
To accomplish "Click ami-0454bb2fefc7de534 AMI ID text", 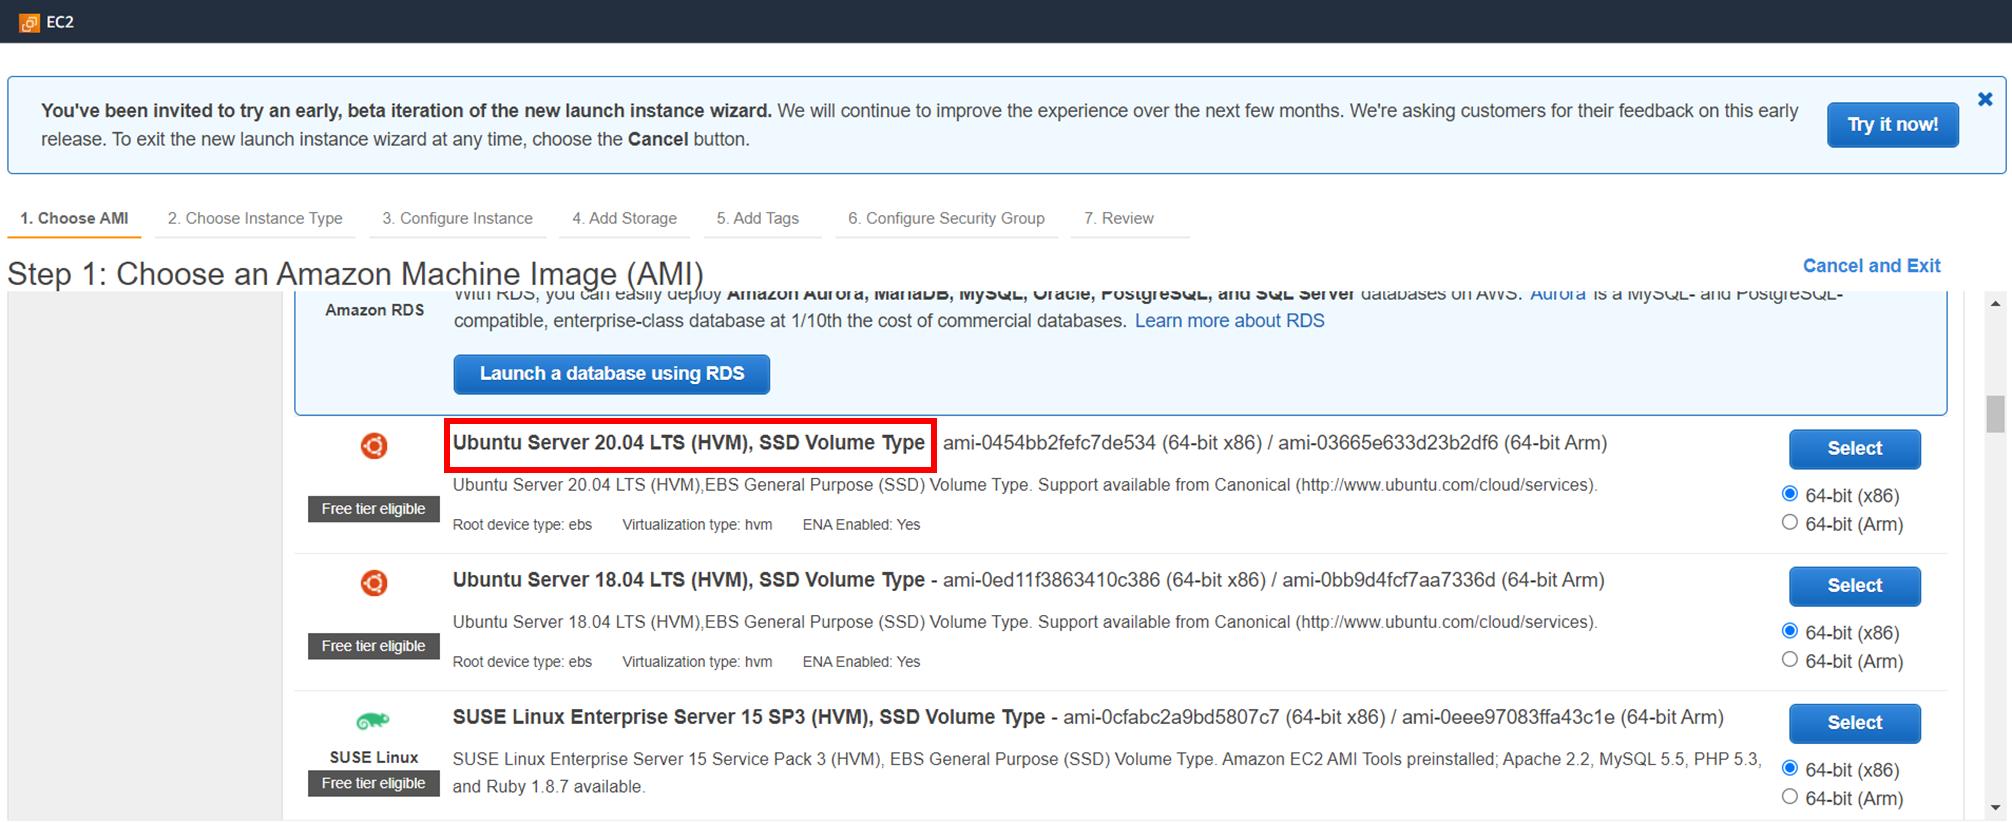I will click(1050, 443).
